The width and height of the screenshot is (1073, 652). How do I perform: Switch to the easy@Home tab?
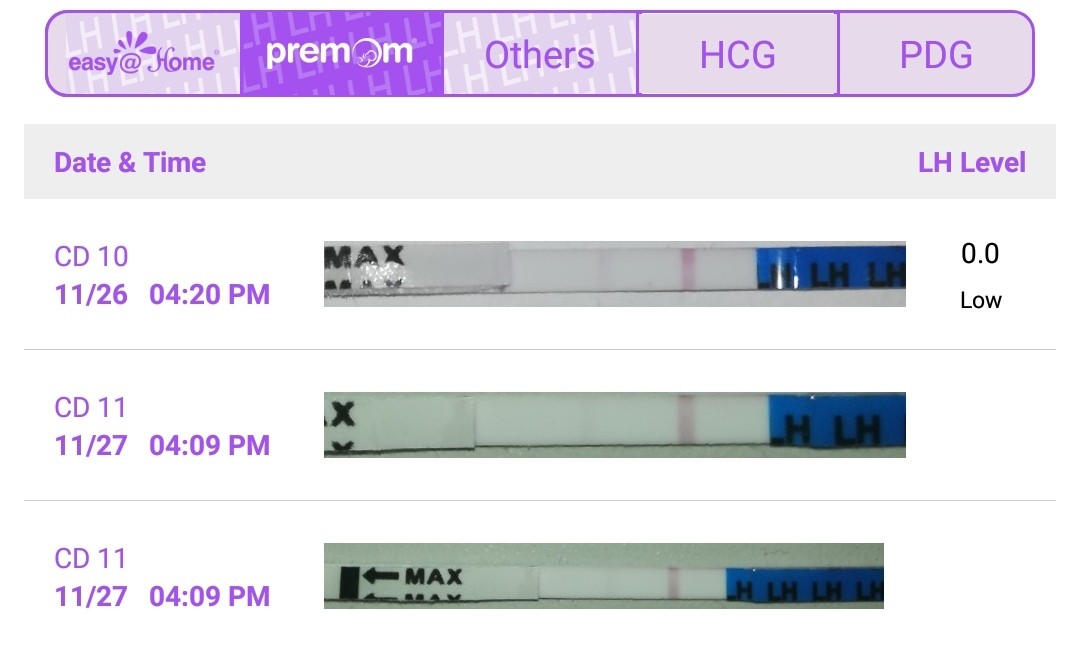142,54
